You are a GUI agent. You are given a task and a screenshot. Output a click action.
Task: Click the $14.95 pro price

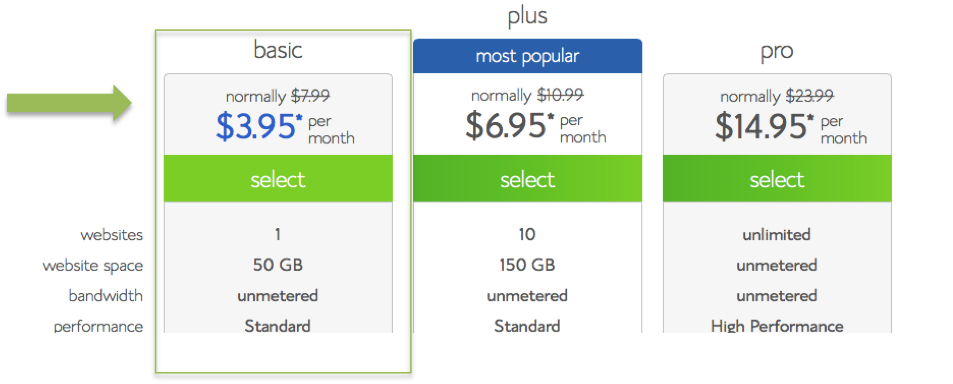764,126
